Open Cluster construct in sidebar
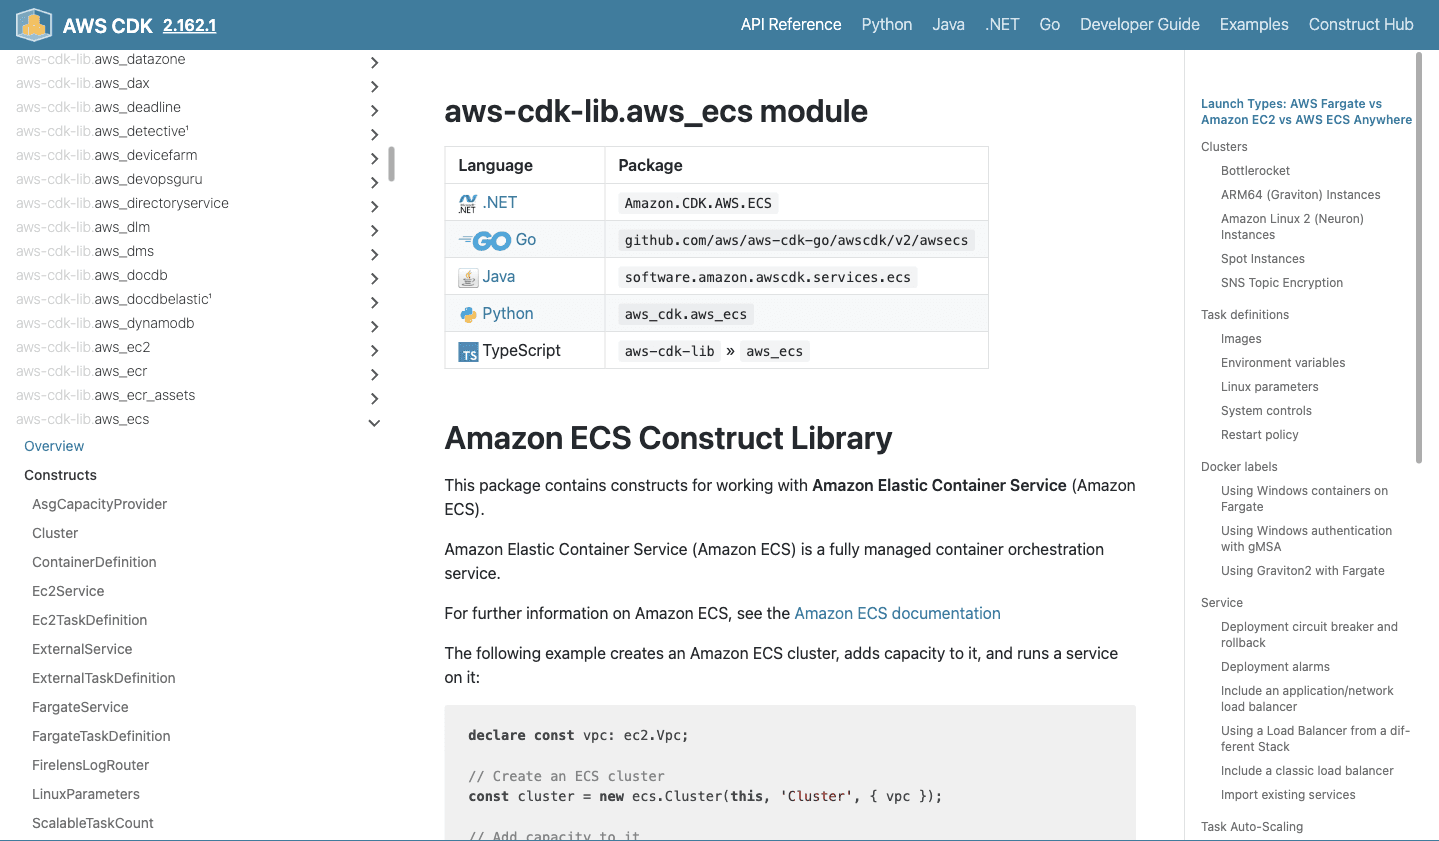This screenshot has height=841, width=1439. click(x=55, y=534)
